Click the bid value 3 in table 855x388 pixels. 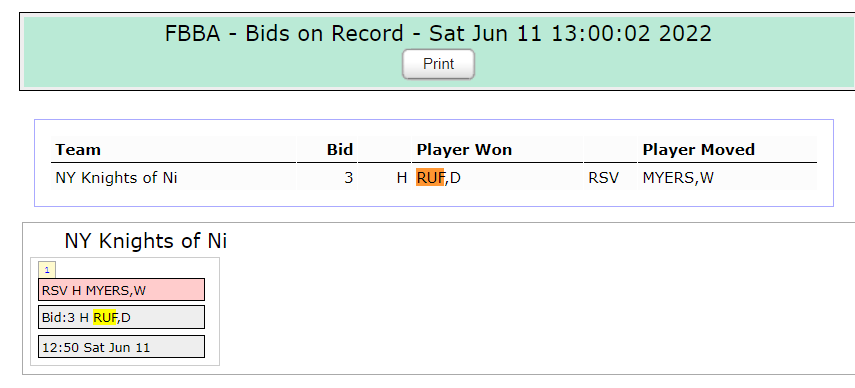(x=348, y=178)
